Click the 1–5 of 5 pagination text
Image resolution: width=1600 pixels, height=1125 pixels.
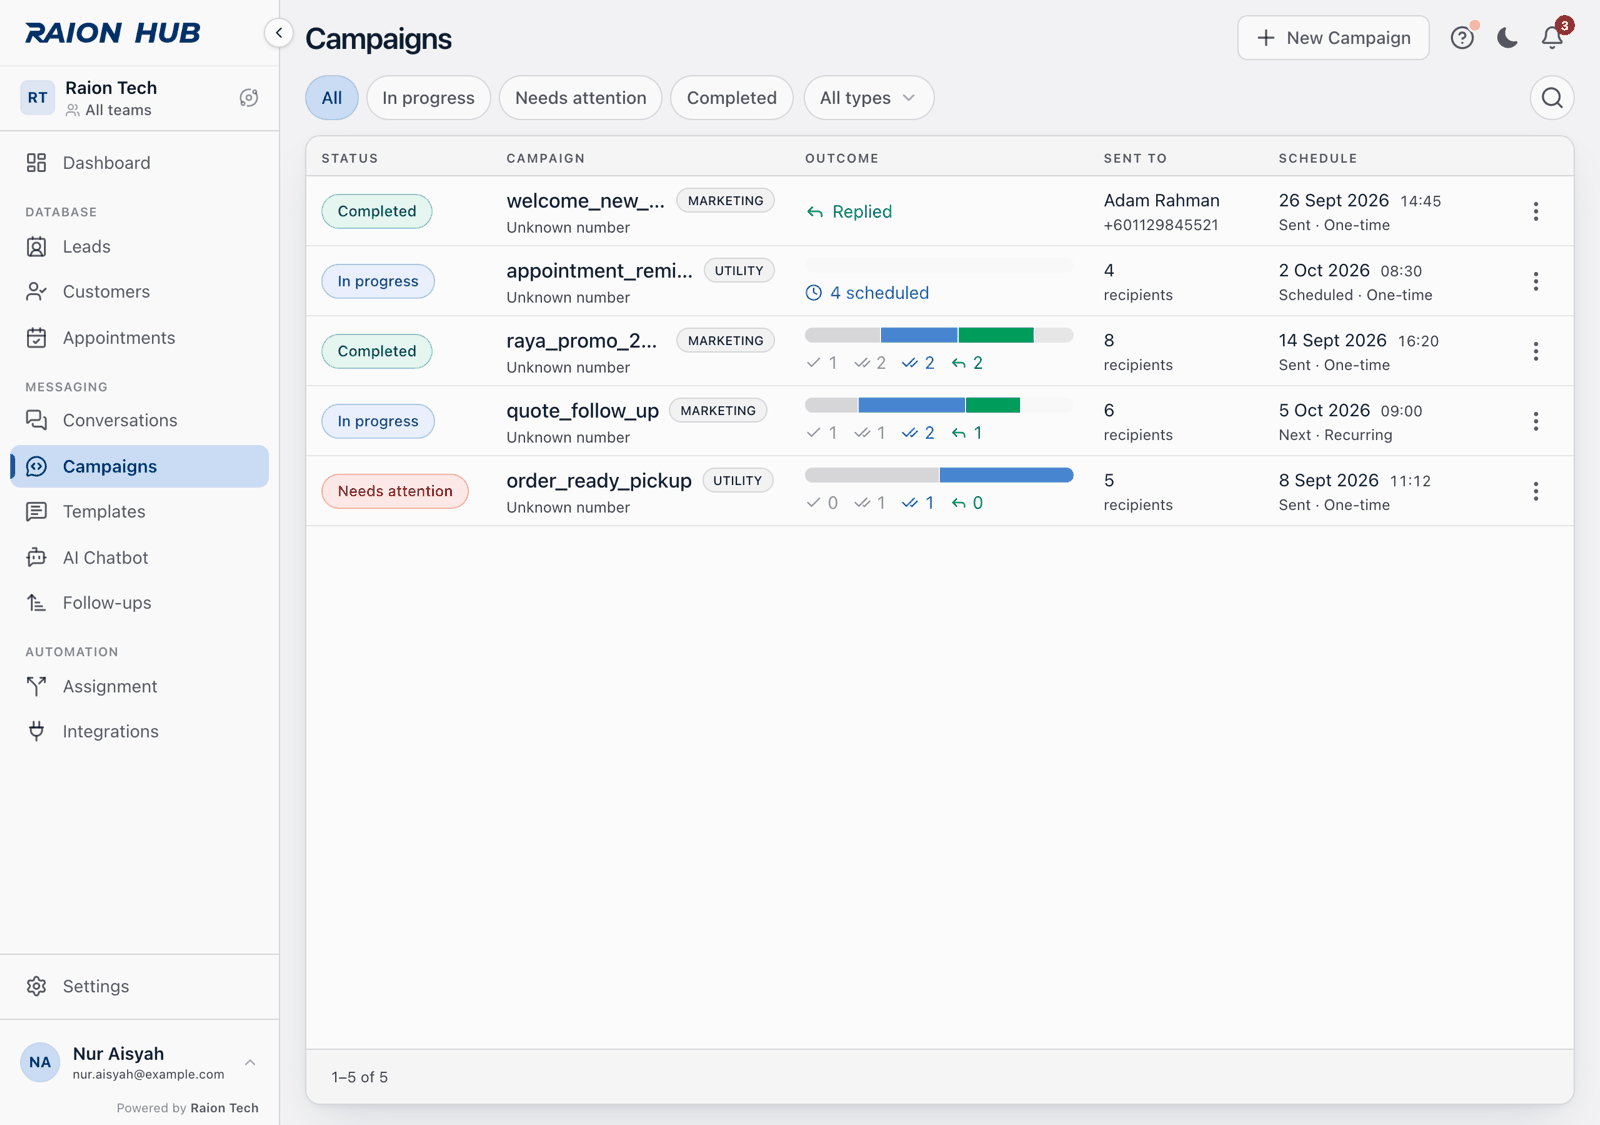click(x=360, y=1077)
